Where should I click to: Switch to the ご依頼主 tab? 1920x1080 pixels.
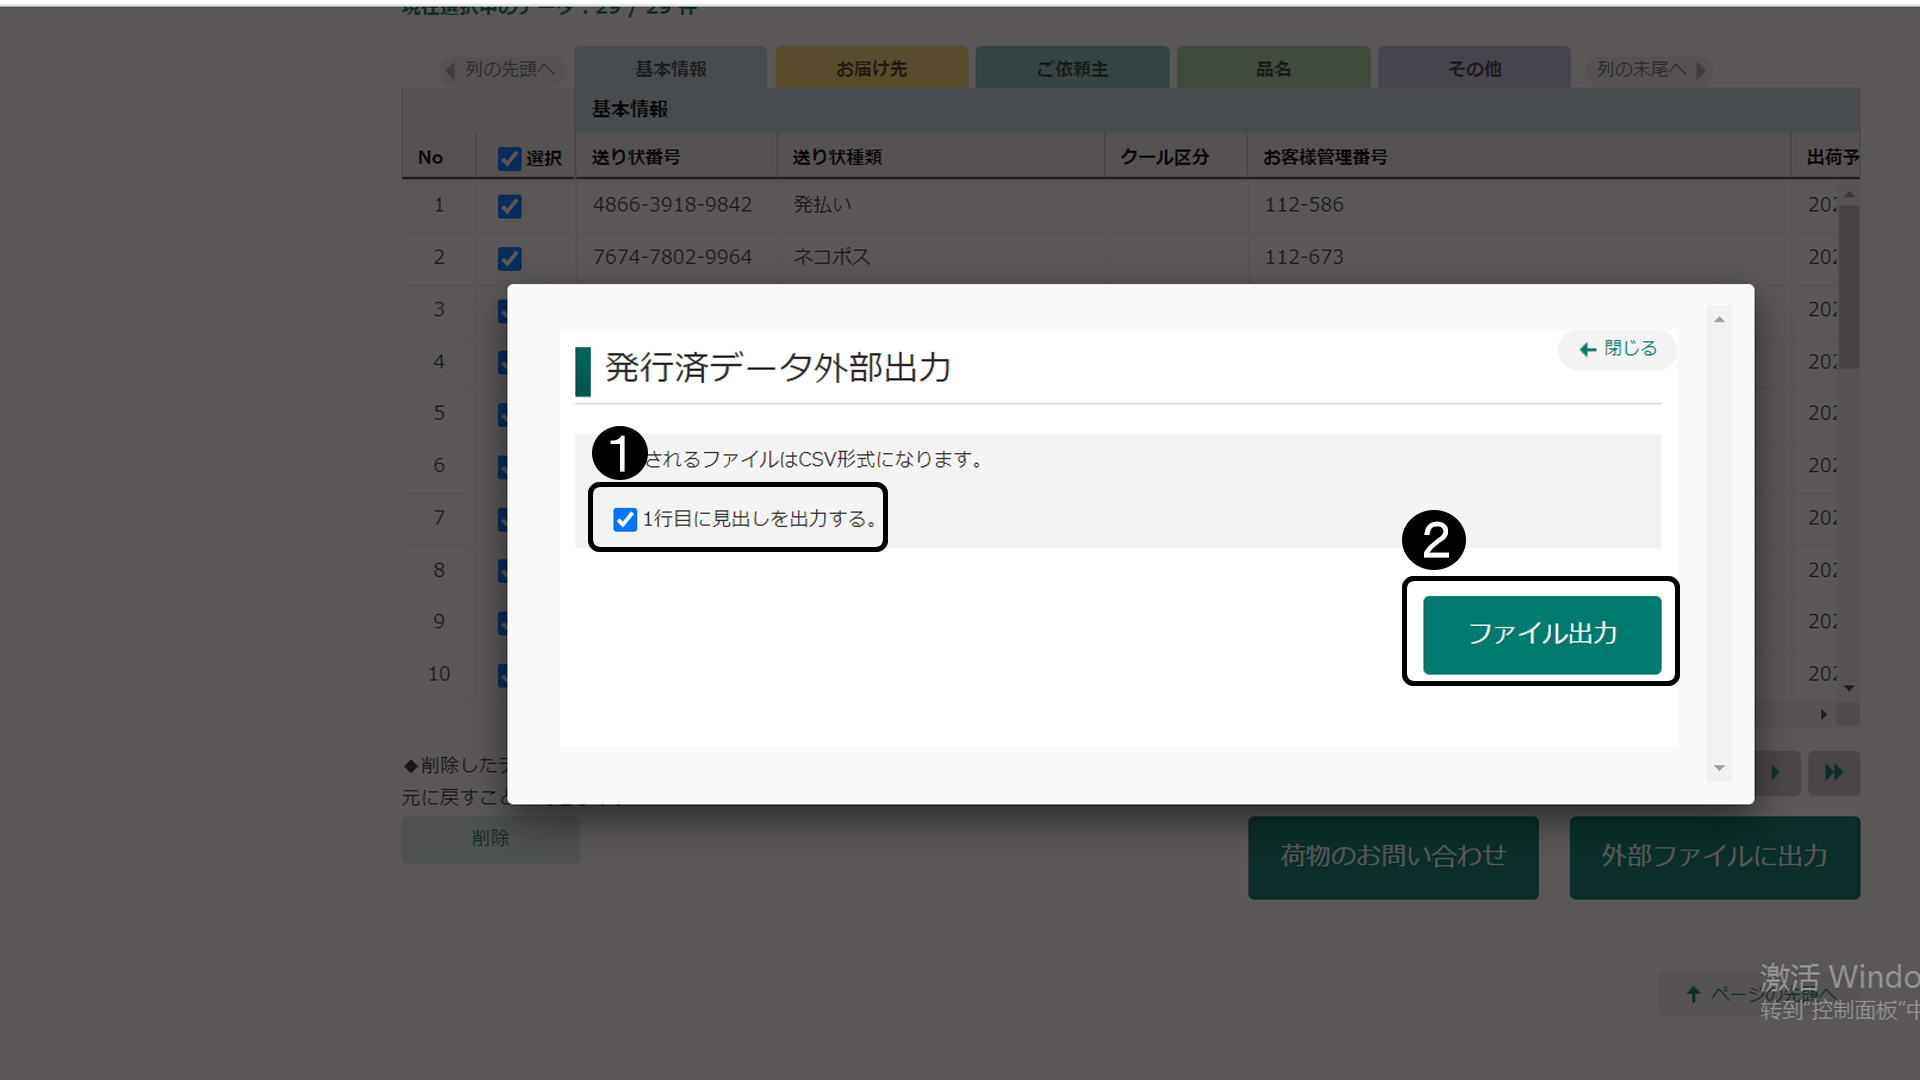coord(1072,68)
